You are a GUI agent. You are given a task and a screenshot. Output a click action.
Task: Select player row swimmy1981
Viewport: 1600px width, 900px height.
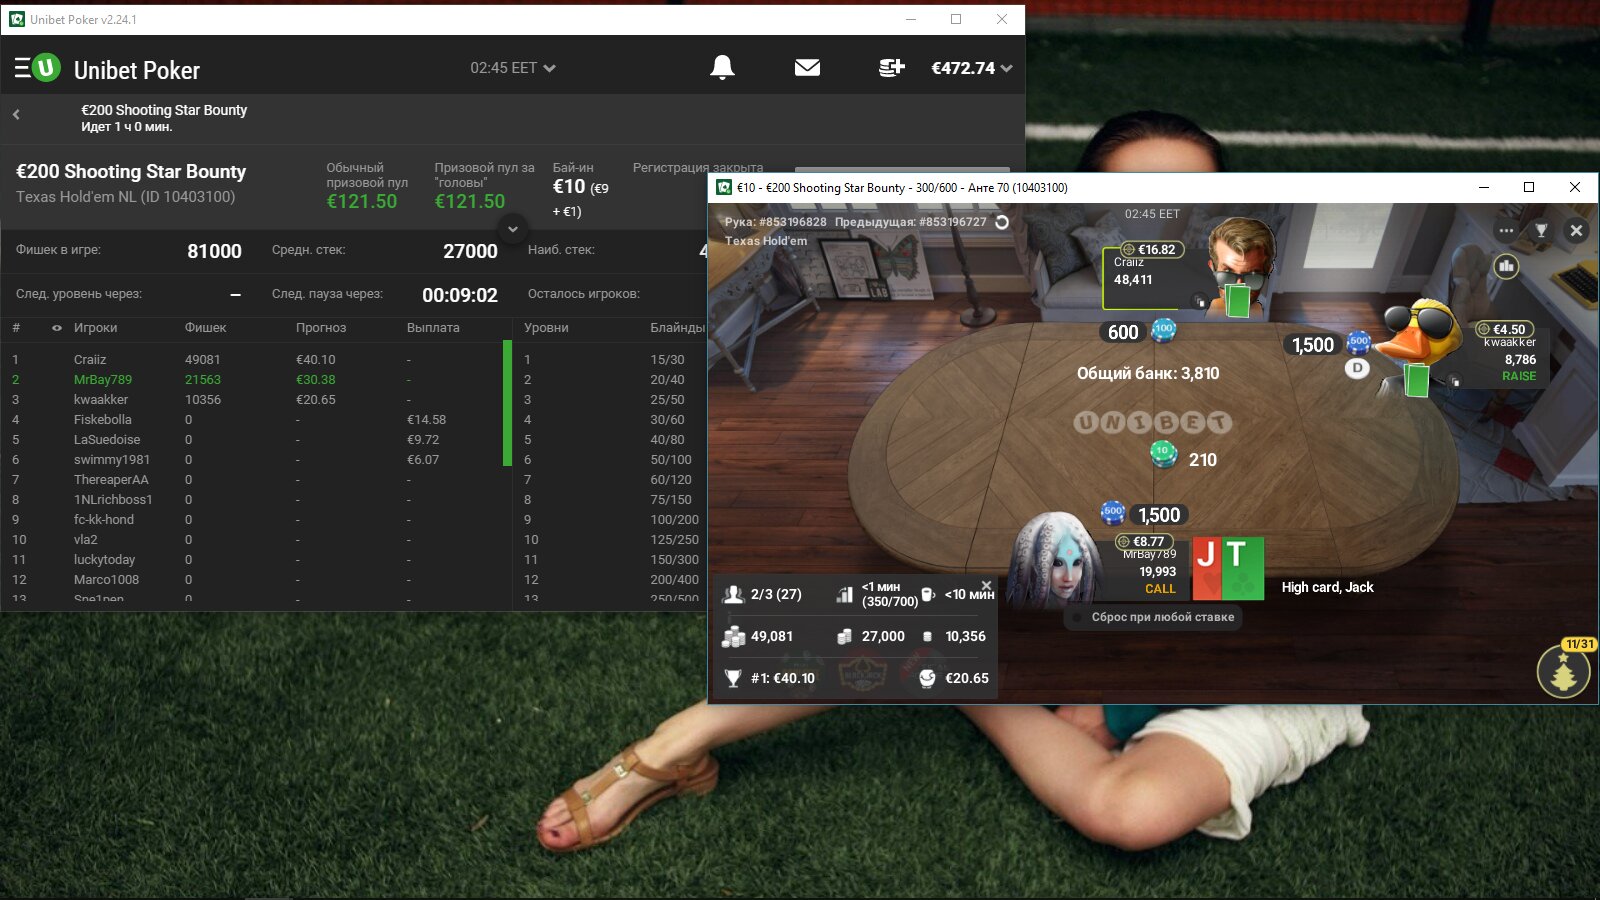click(255, 459)
